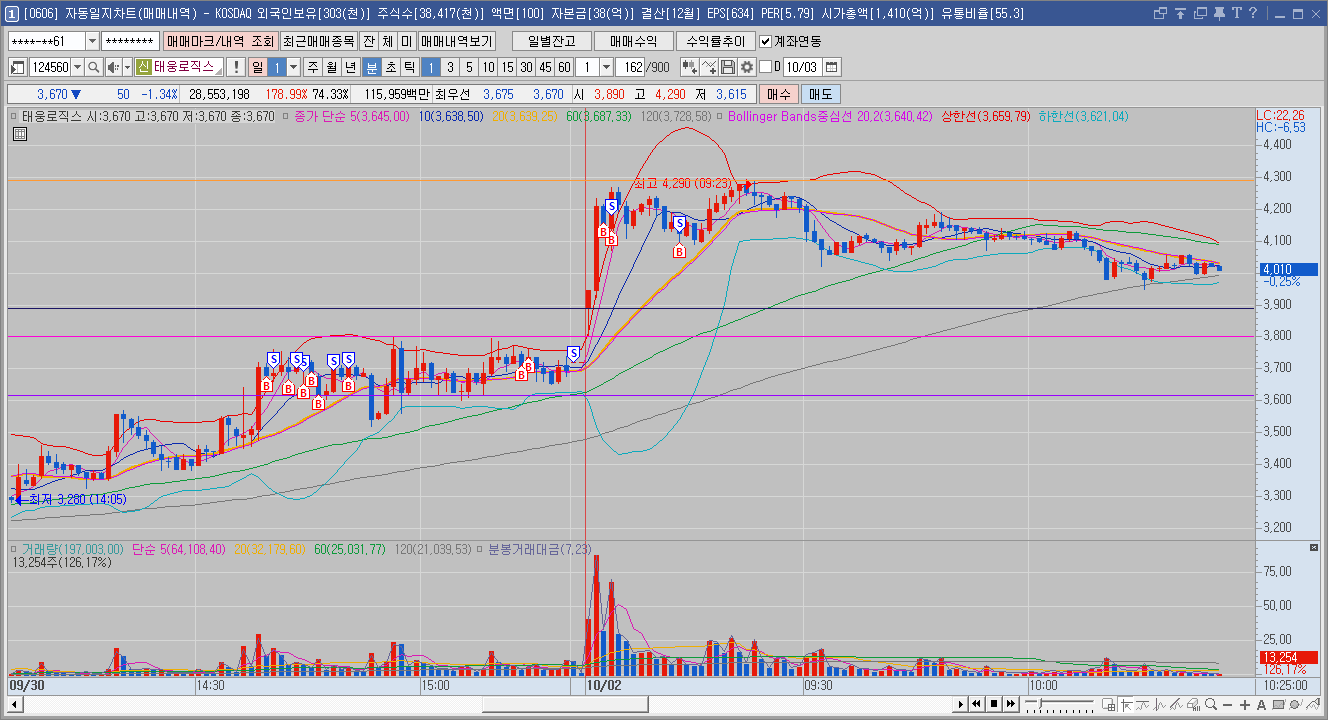Screen dimensions: 1328x720
Task: Open 매매내역보기 trade history view
Action: [456, 41]
